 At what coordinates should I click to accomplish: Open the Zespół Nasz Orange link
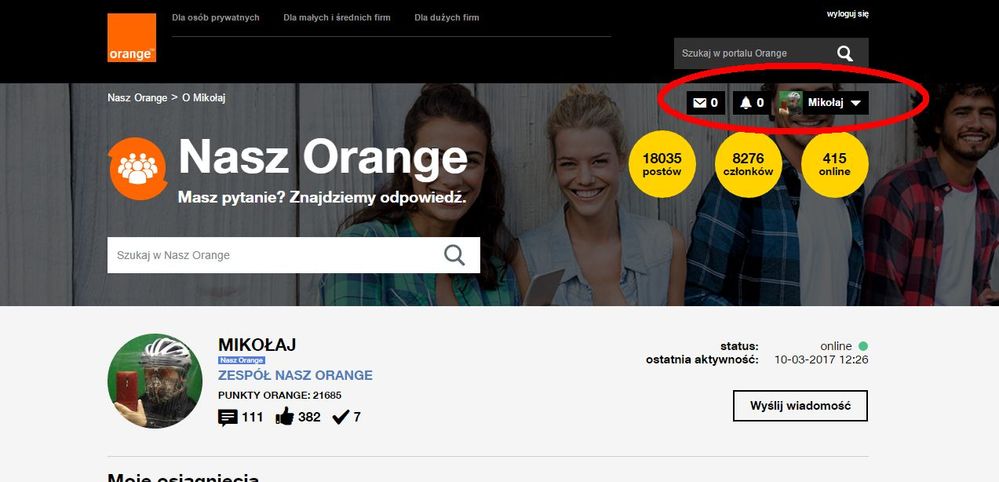295,376
